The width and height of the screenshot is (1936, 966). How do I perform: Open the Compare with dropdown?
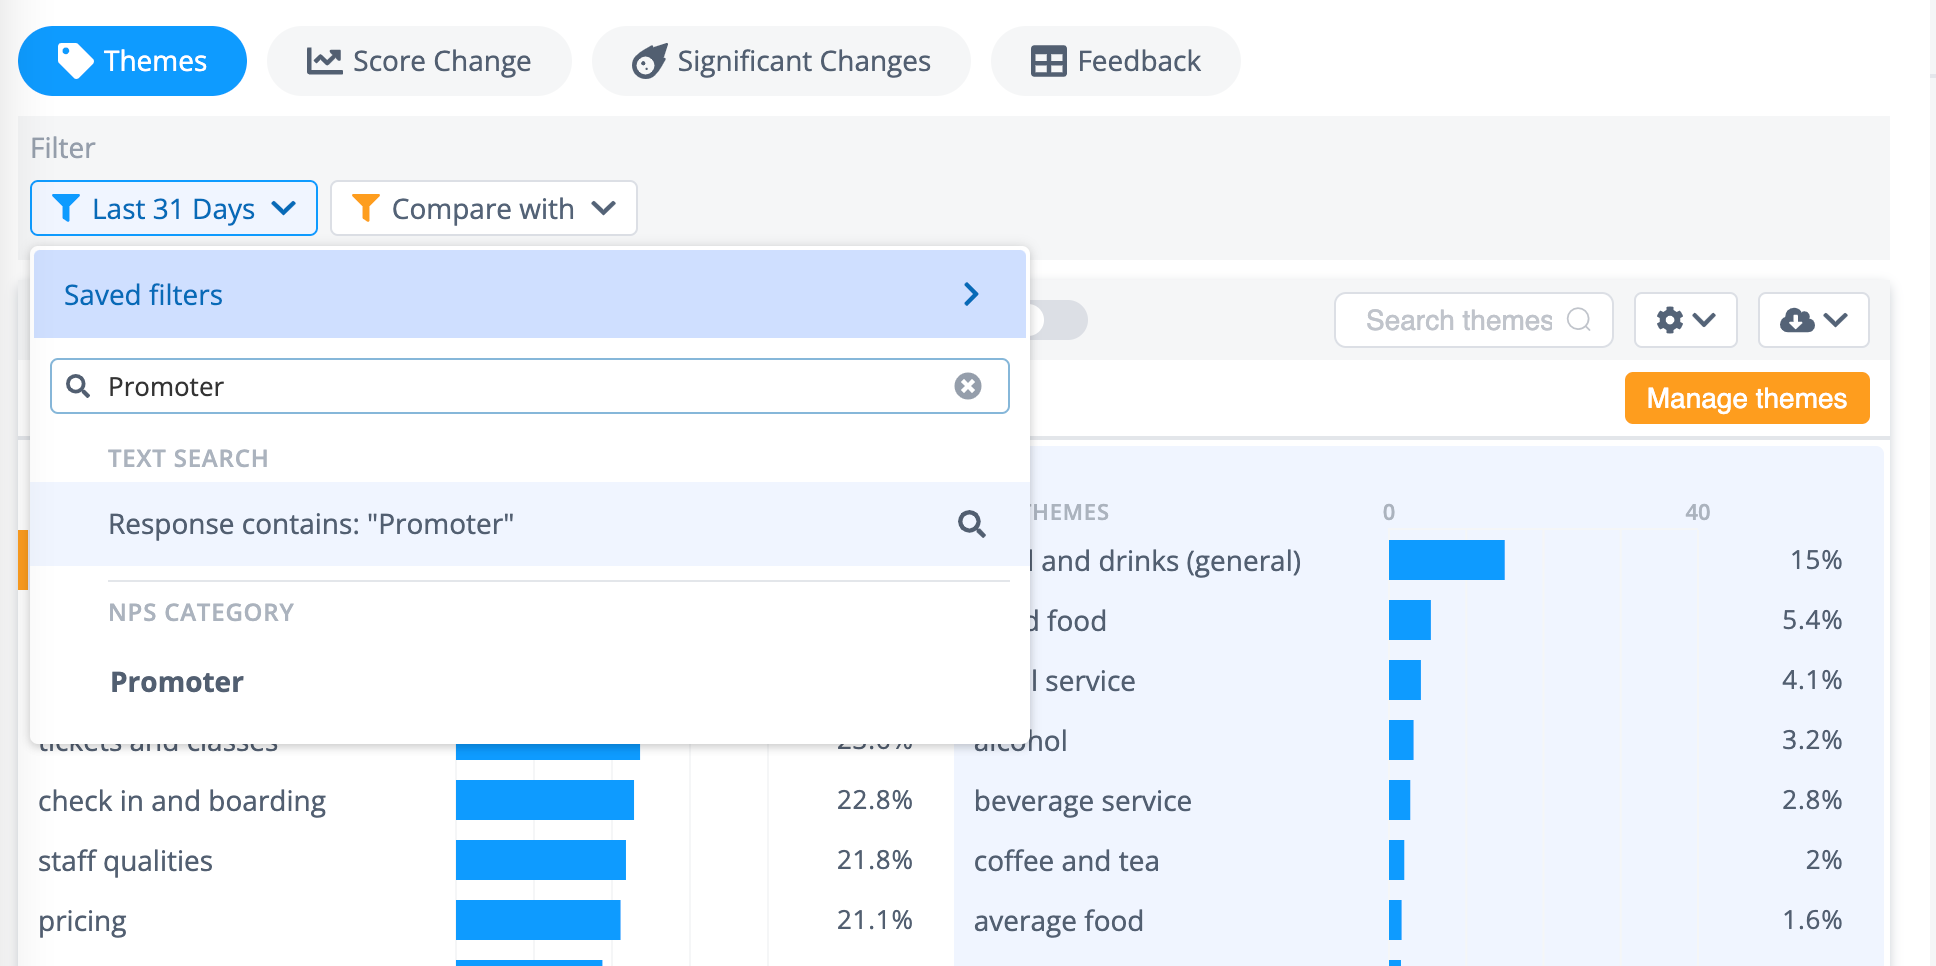click(484, 208)
